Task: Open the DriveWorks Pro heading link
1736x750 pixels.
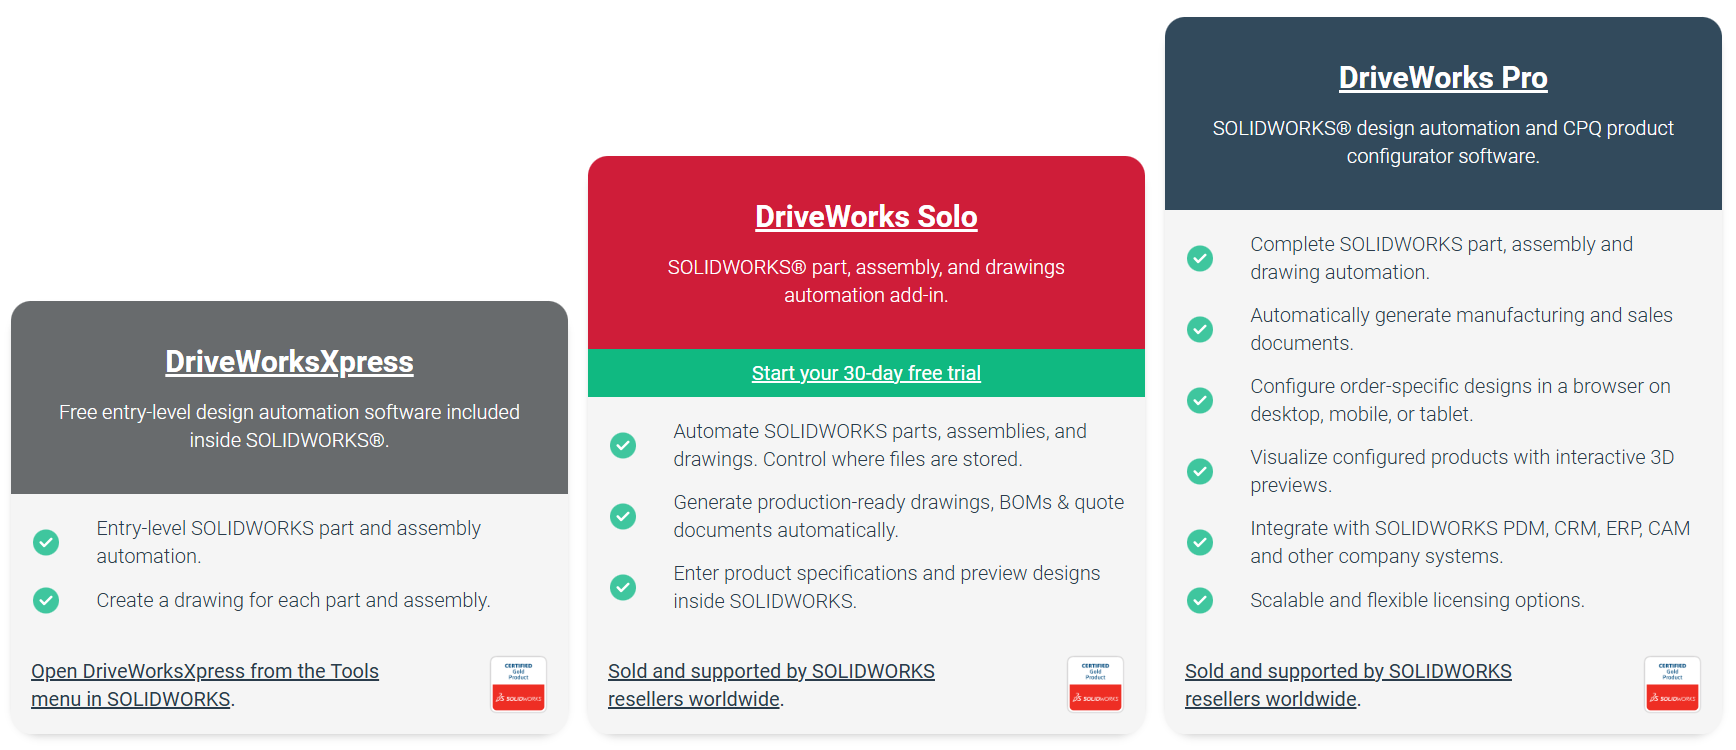Action: [x=1443, y=77]
